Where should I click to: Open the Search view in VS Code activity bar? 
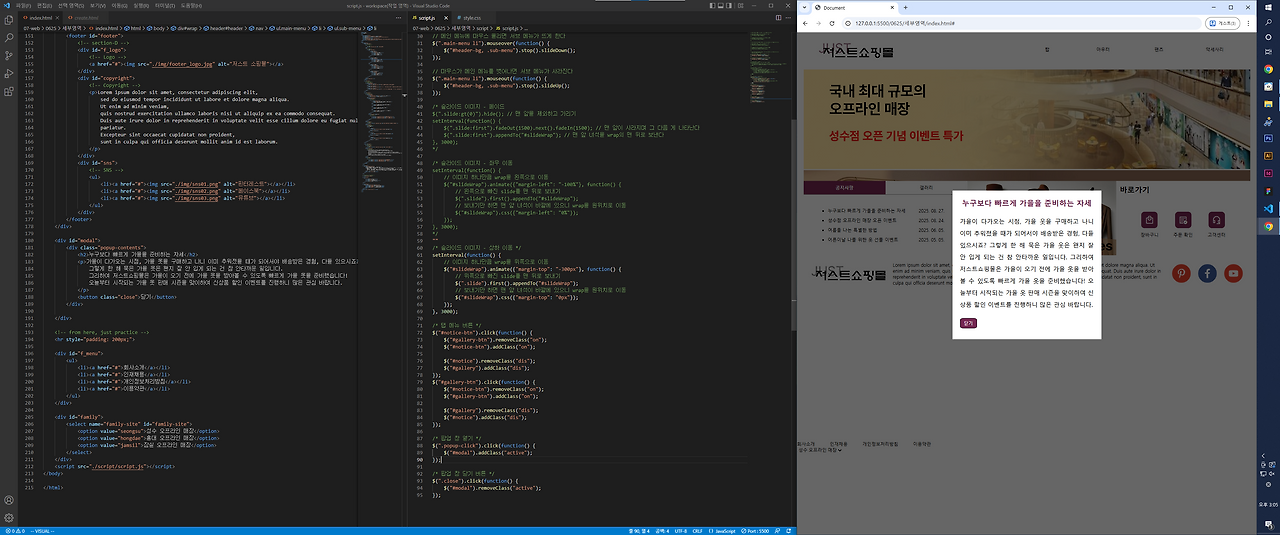click(x=9, y=39)
